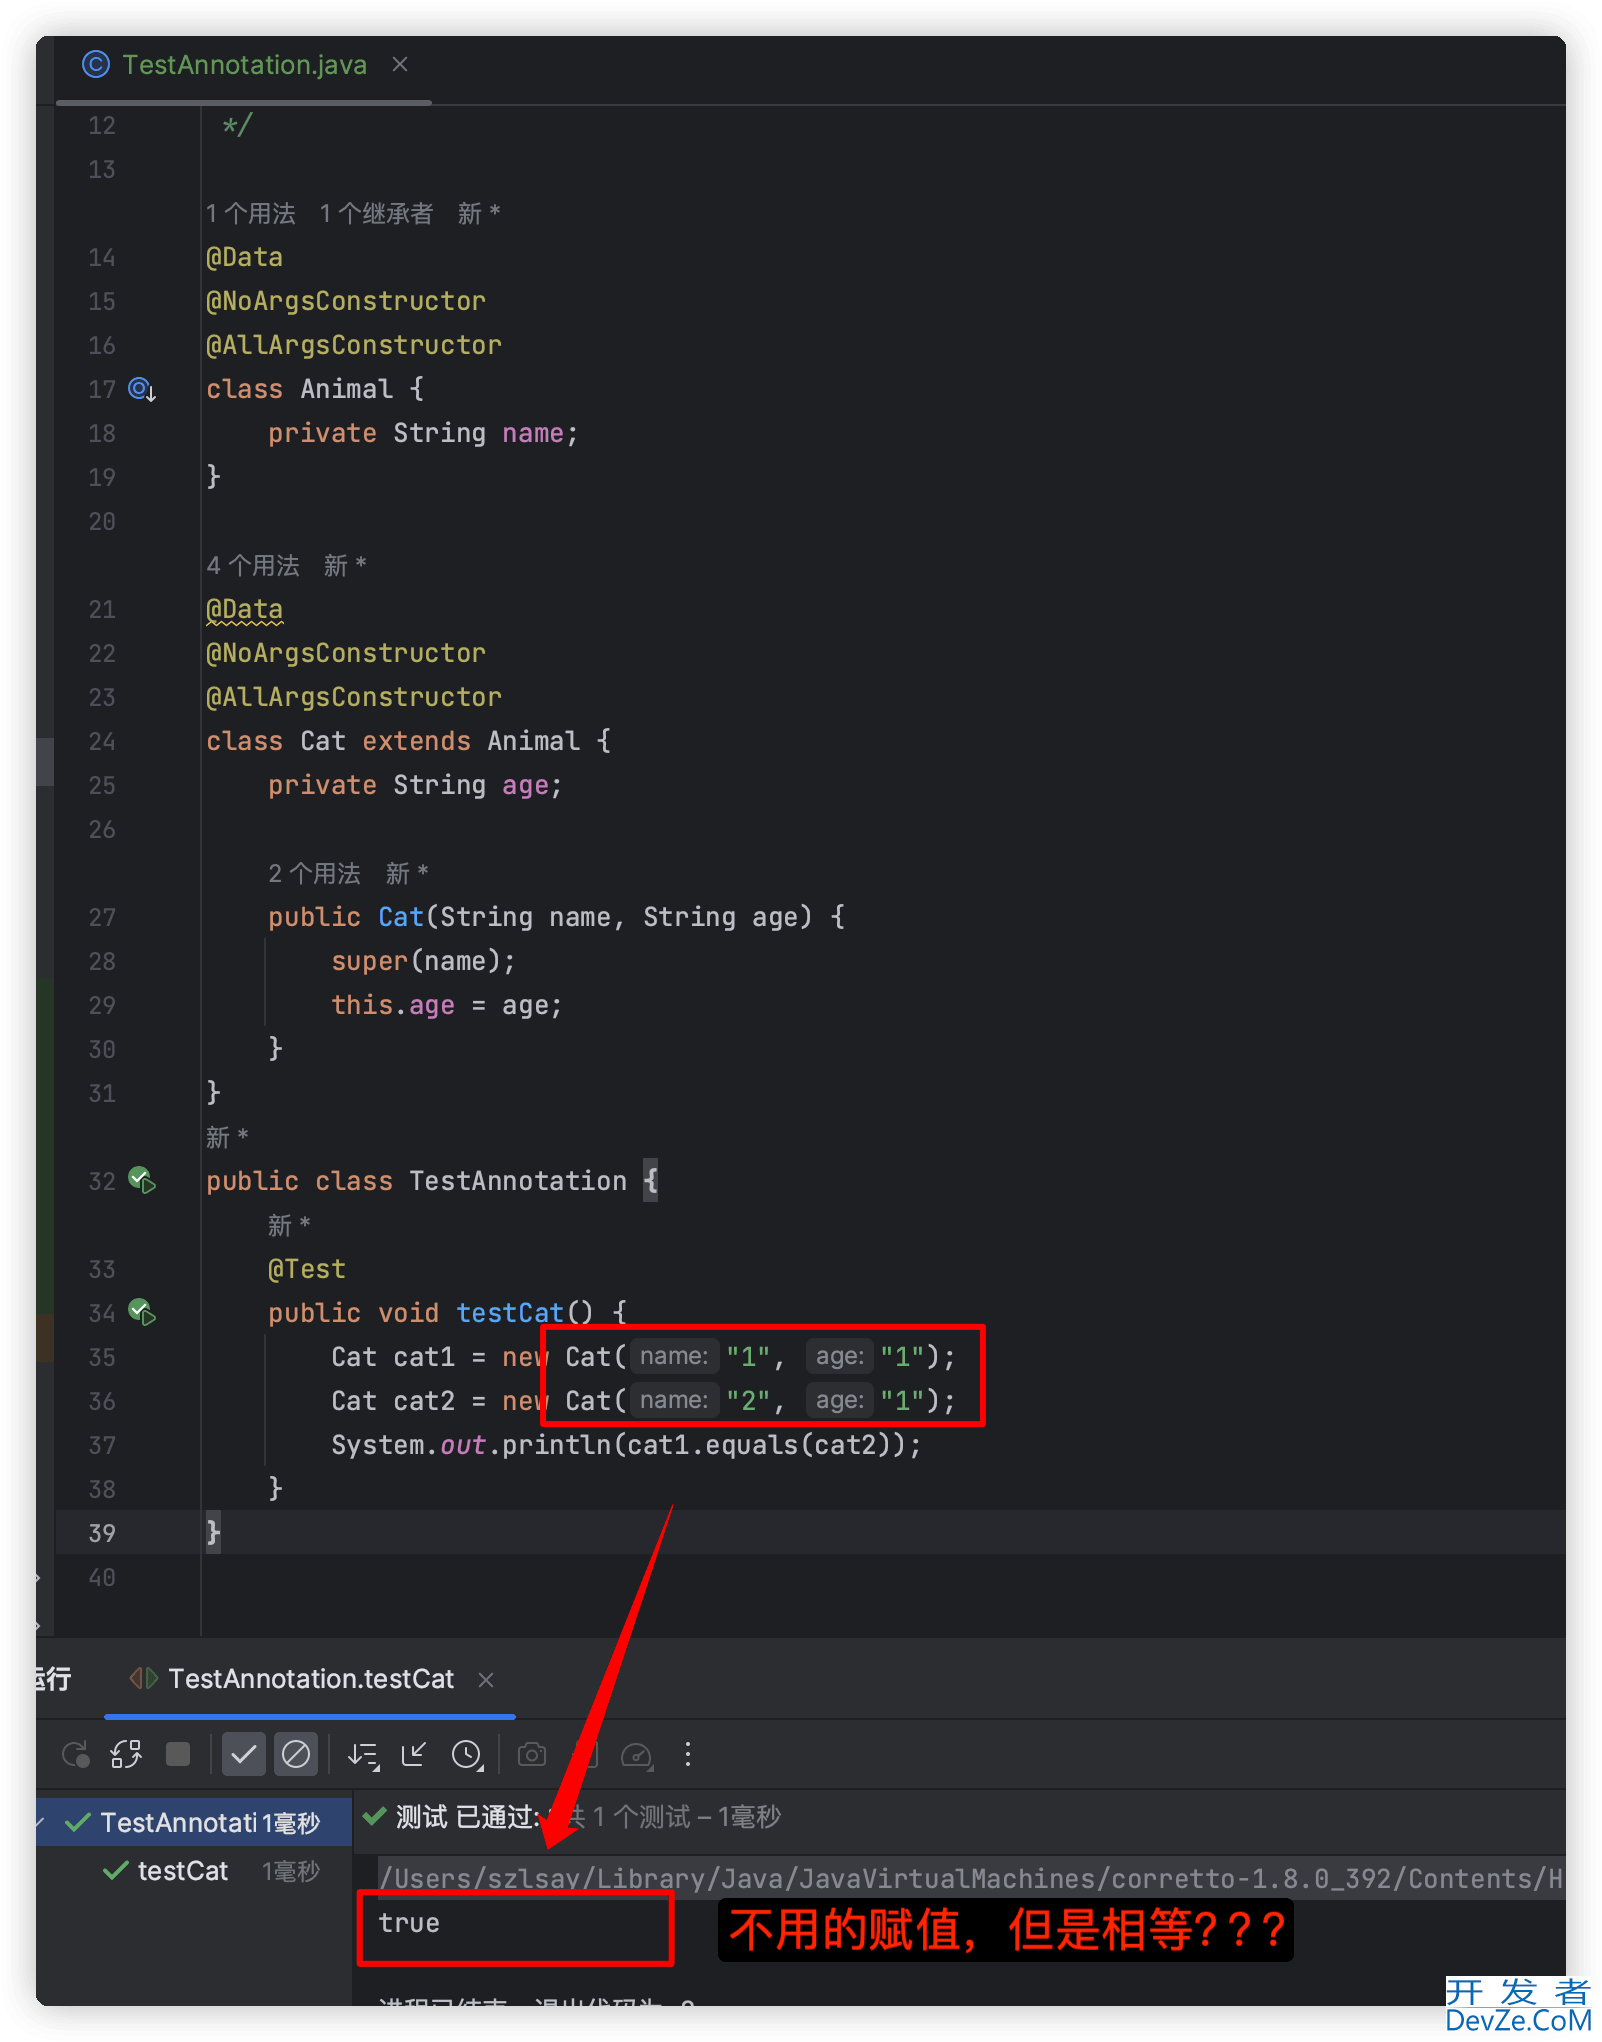This screenshot has width=1602, height=2042.
Task: Click the 'age:' parameter hint on line 36
Action: [840, 1401]
